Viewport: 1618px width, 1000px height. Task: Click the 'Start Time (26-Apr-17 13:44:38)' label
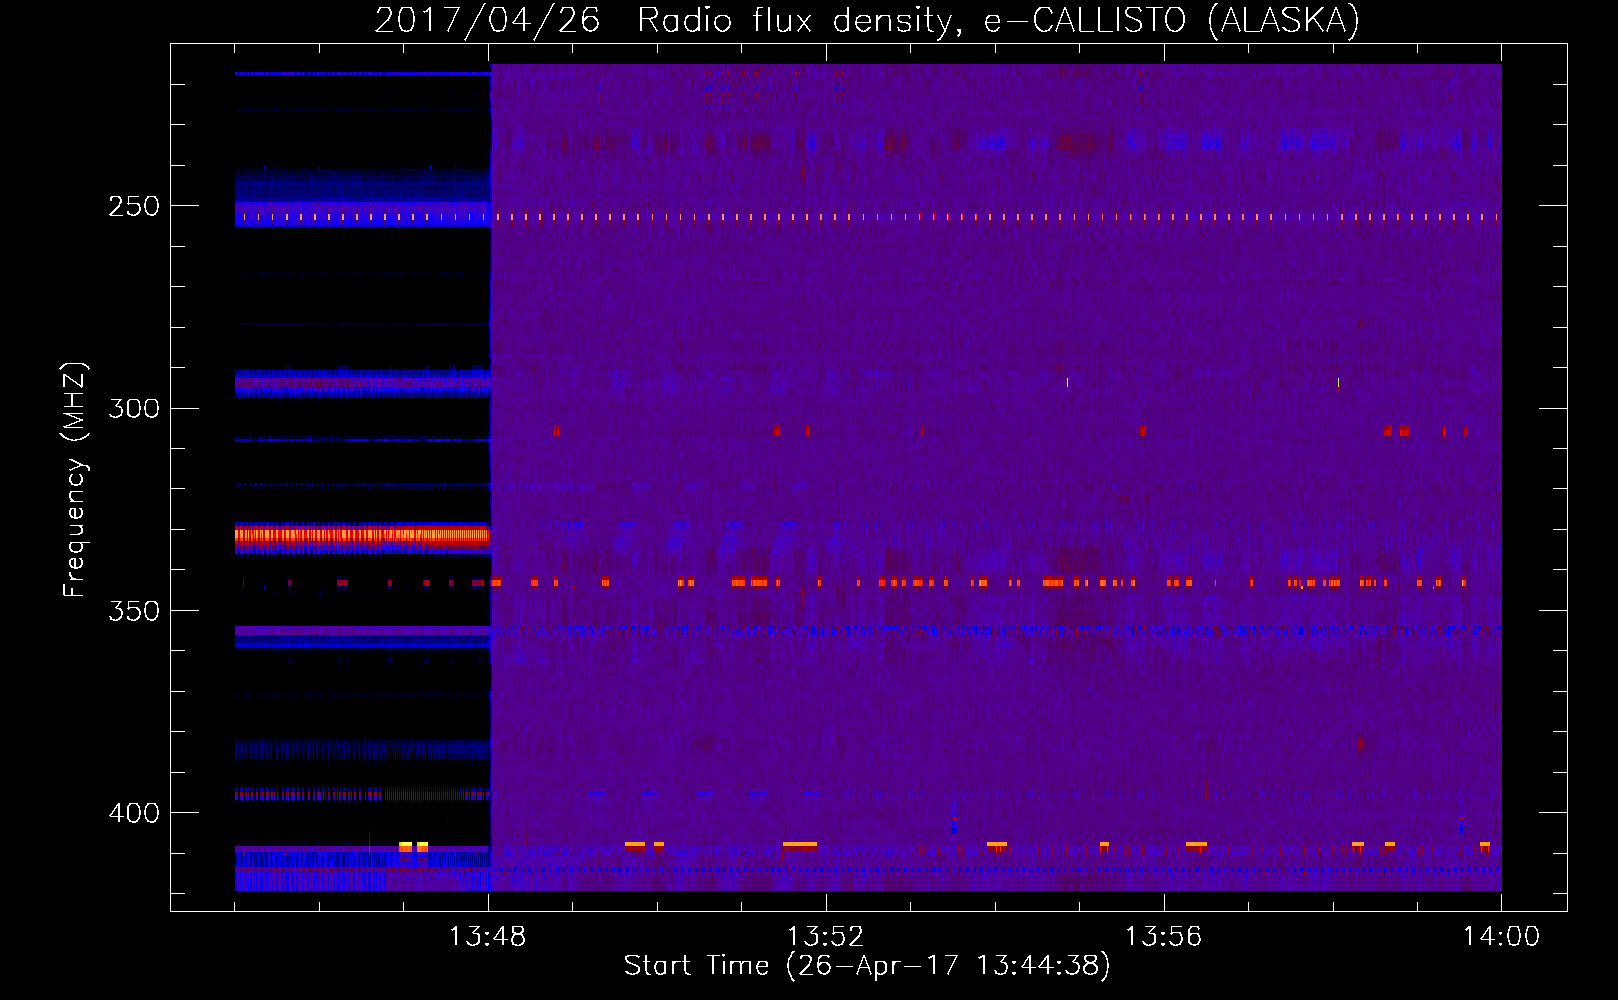pyautogui.click(x=867, y=966)
